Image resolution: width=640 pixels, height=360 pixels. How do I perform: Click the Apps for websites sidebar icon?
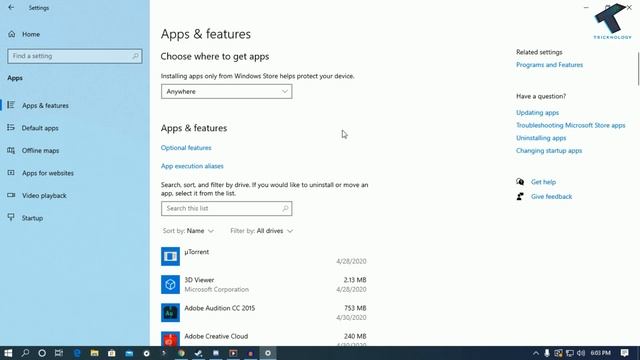[x=11, y=173]
